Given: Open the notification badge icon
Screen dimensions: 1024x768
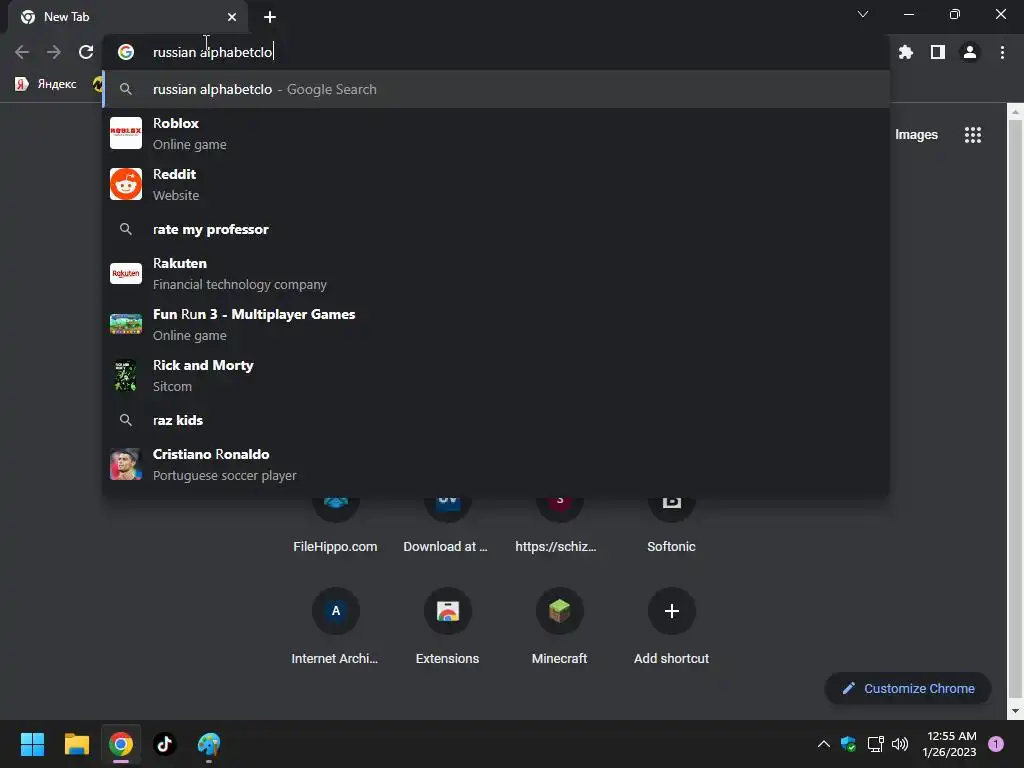Looking at the screenshot, I should [x=996, y=744].
